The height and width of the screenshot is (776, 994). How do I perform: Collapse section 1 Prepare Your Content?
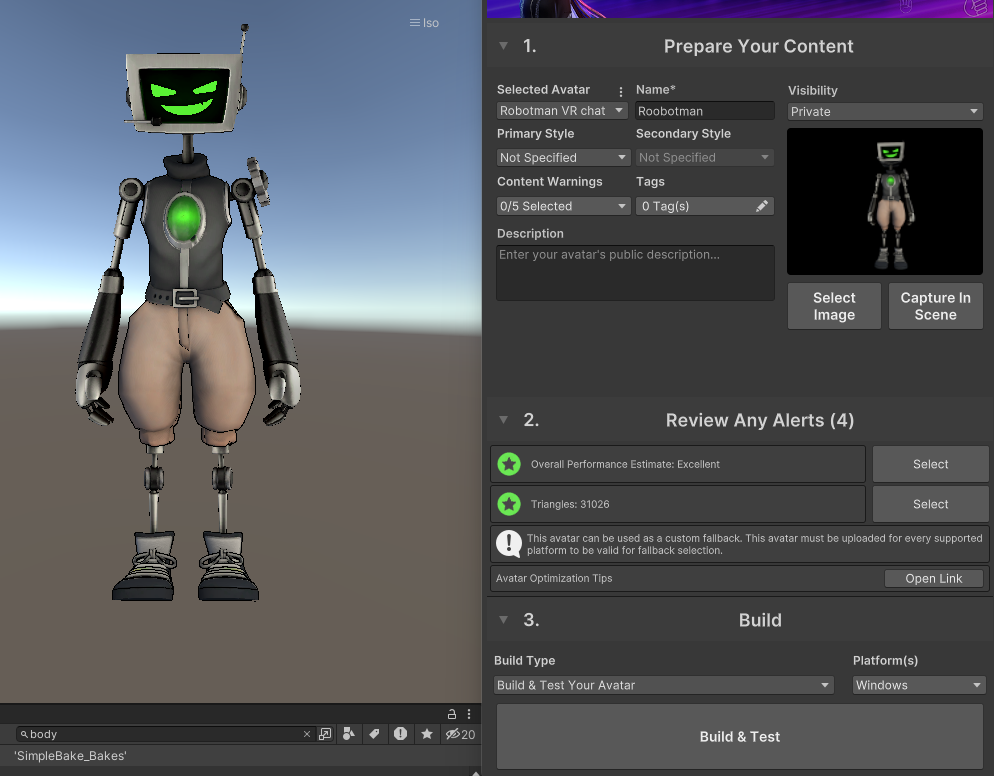(503, 46)
